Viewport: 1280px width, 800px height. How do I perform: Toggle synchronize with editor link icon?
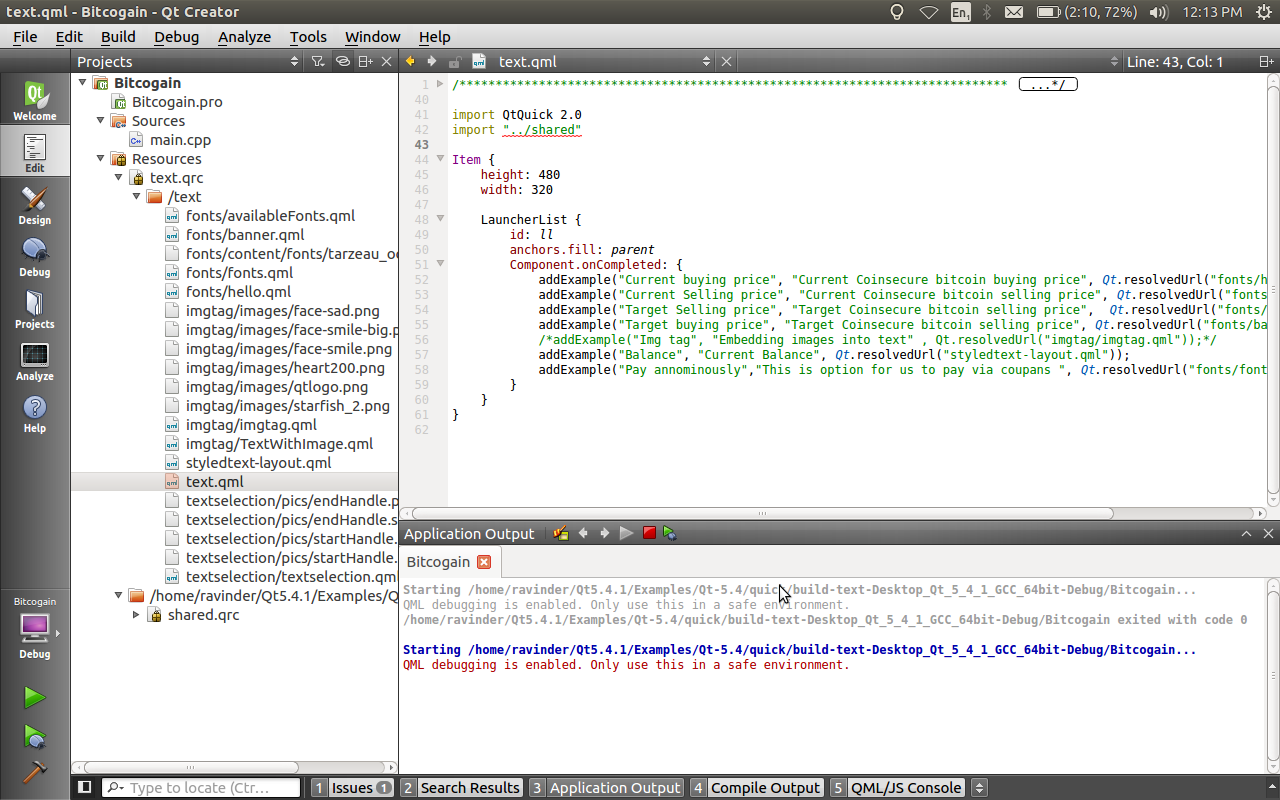[x=342, y=62]
